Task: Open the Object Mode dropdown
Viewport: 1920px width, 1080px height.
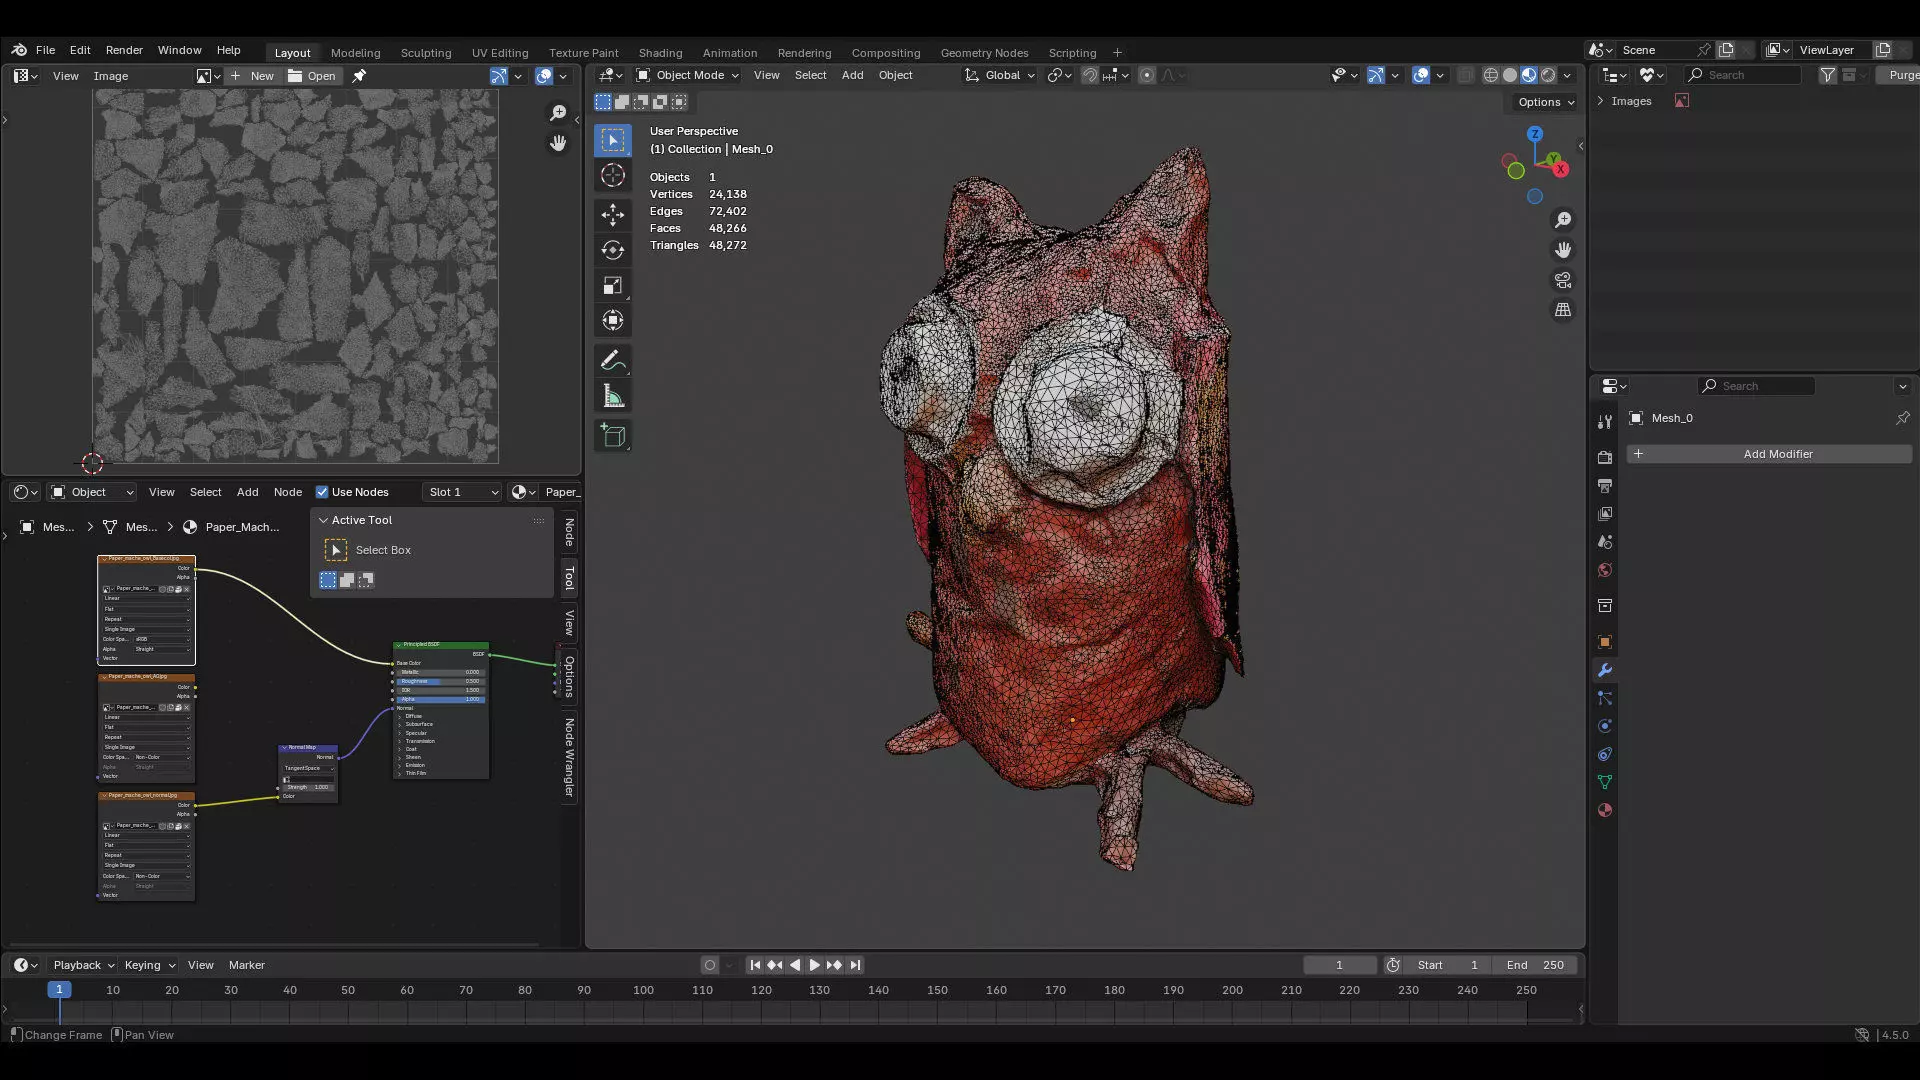Action: pos(688,75)
